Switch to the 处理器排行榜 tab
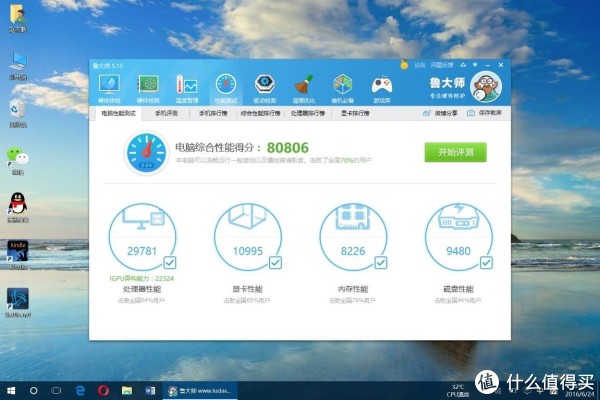The width and height of the screenshot is (600, 400). pos(308,113)
